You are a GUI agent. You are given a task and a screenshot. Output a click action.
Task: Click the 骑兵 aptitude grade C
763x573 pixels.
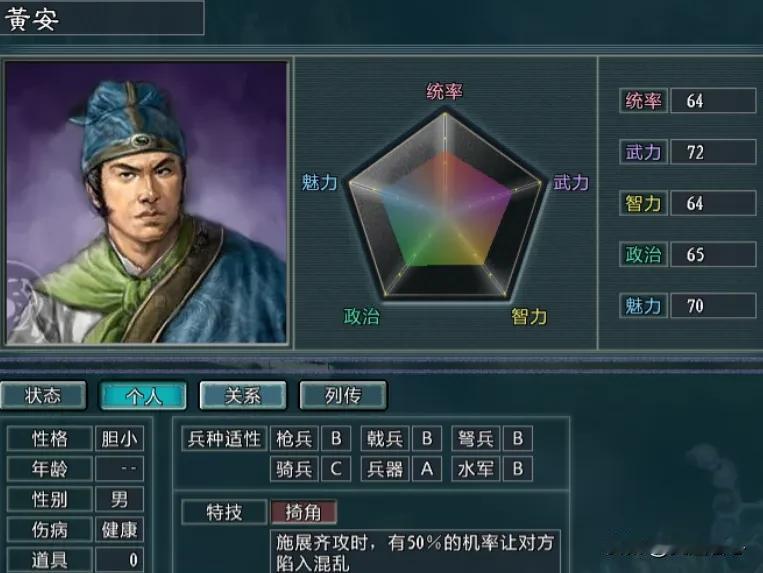click(x=336, y=469)
